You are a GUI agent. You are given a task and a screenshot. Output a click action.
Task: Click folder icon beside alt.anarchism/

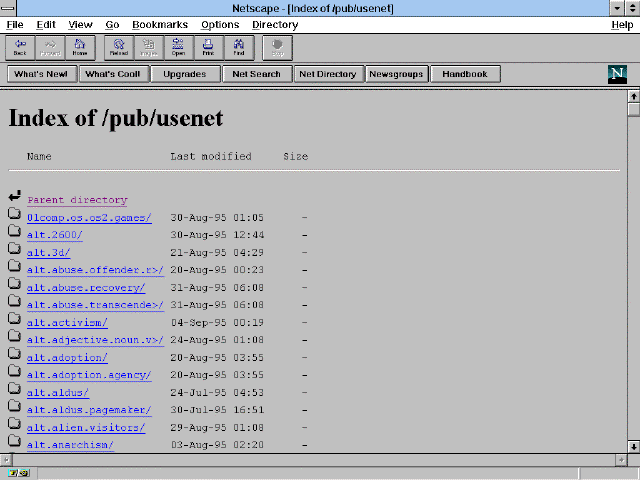click(x=14, y=441)
